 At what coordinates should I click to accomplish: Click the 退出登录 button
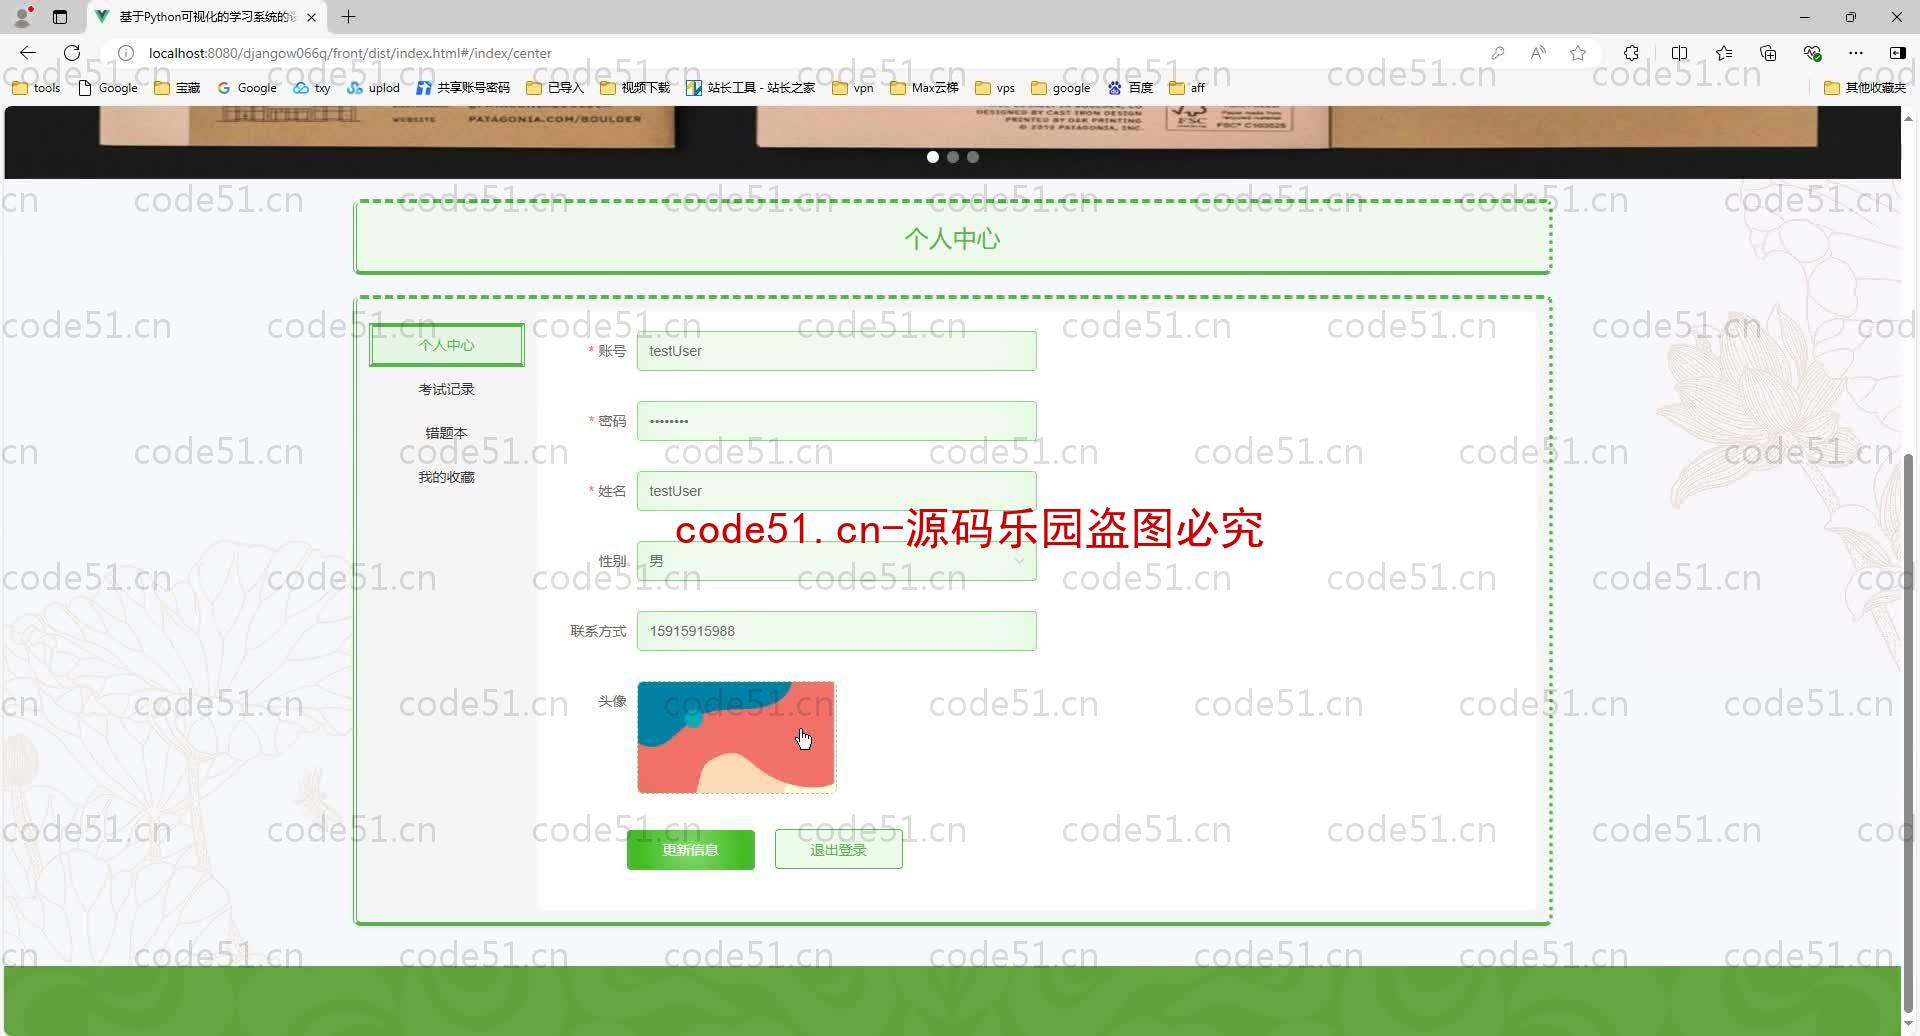click(x=839, y=850)
